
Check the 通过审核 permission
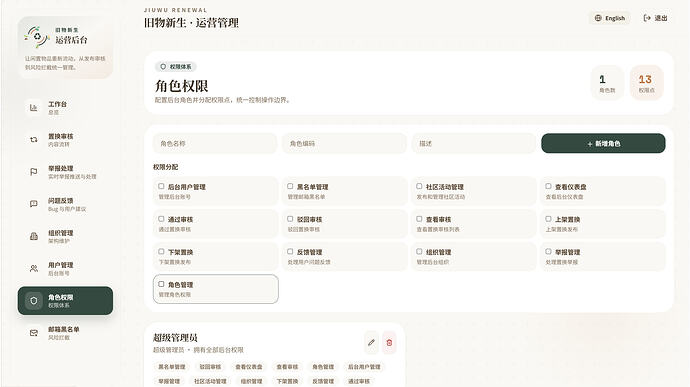pyautogui.click(x=161, y=219)
